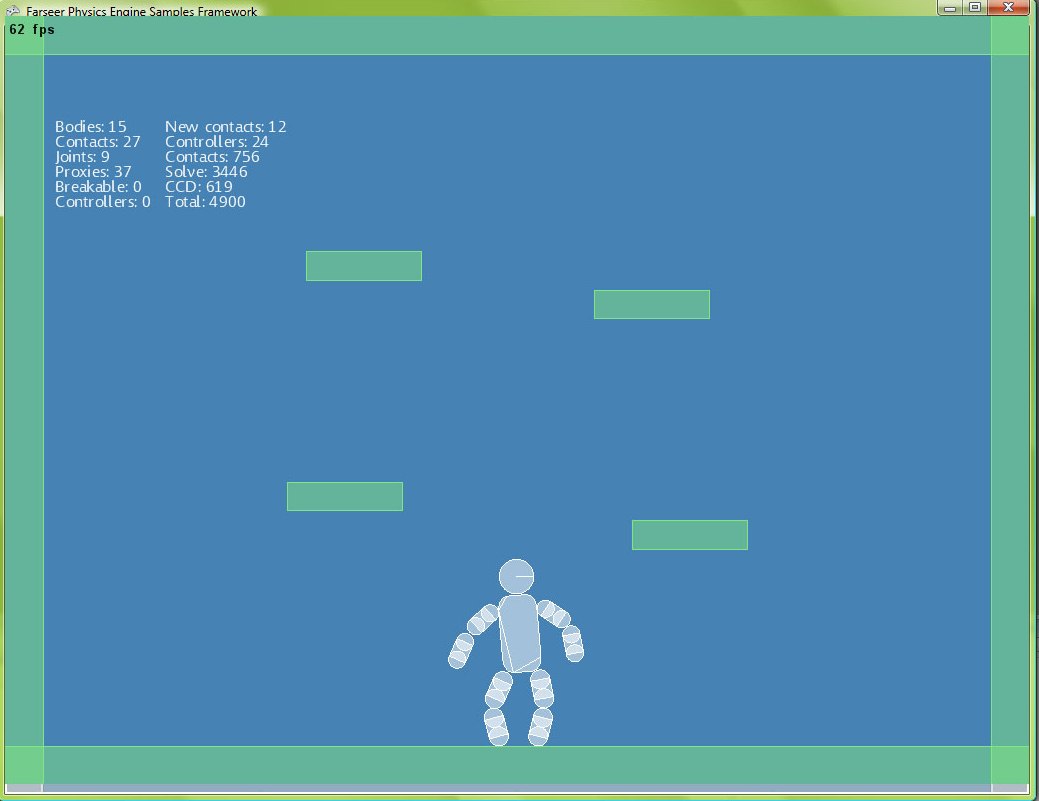Select the second-highest floating green platform
Image resolution: width=1039 pixels, height=801 pixels.
(x=651, y=305)
